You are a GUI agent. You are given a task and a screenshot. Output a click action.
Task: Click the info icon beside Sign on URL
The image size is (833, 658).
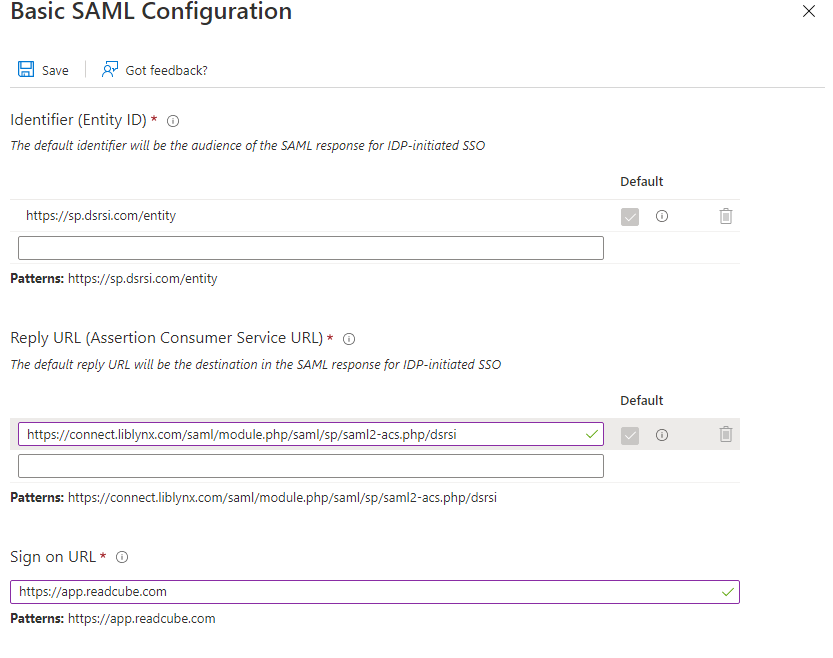click(x=120, y=557)
